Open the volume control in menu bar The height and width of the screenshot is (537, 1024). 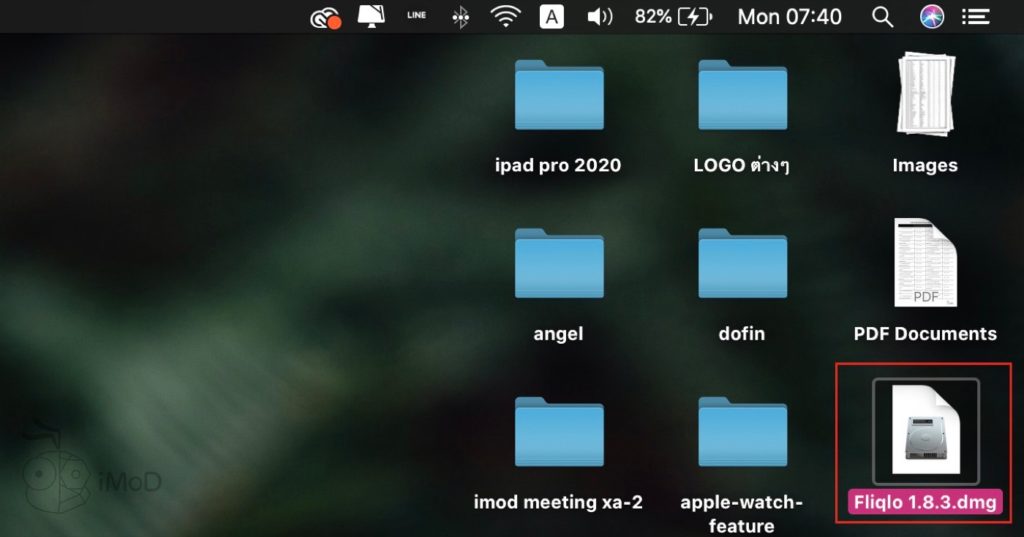600,17
